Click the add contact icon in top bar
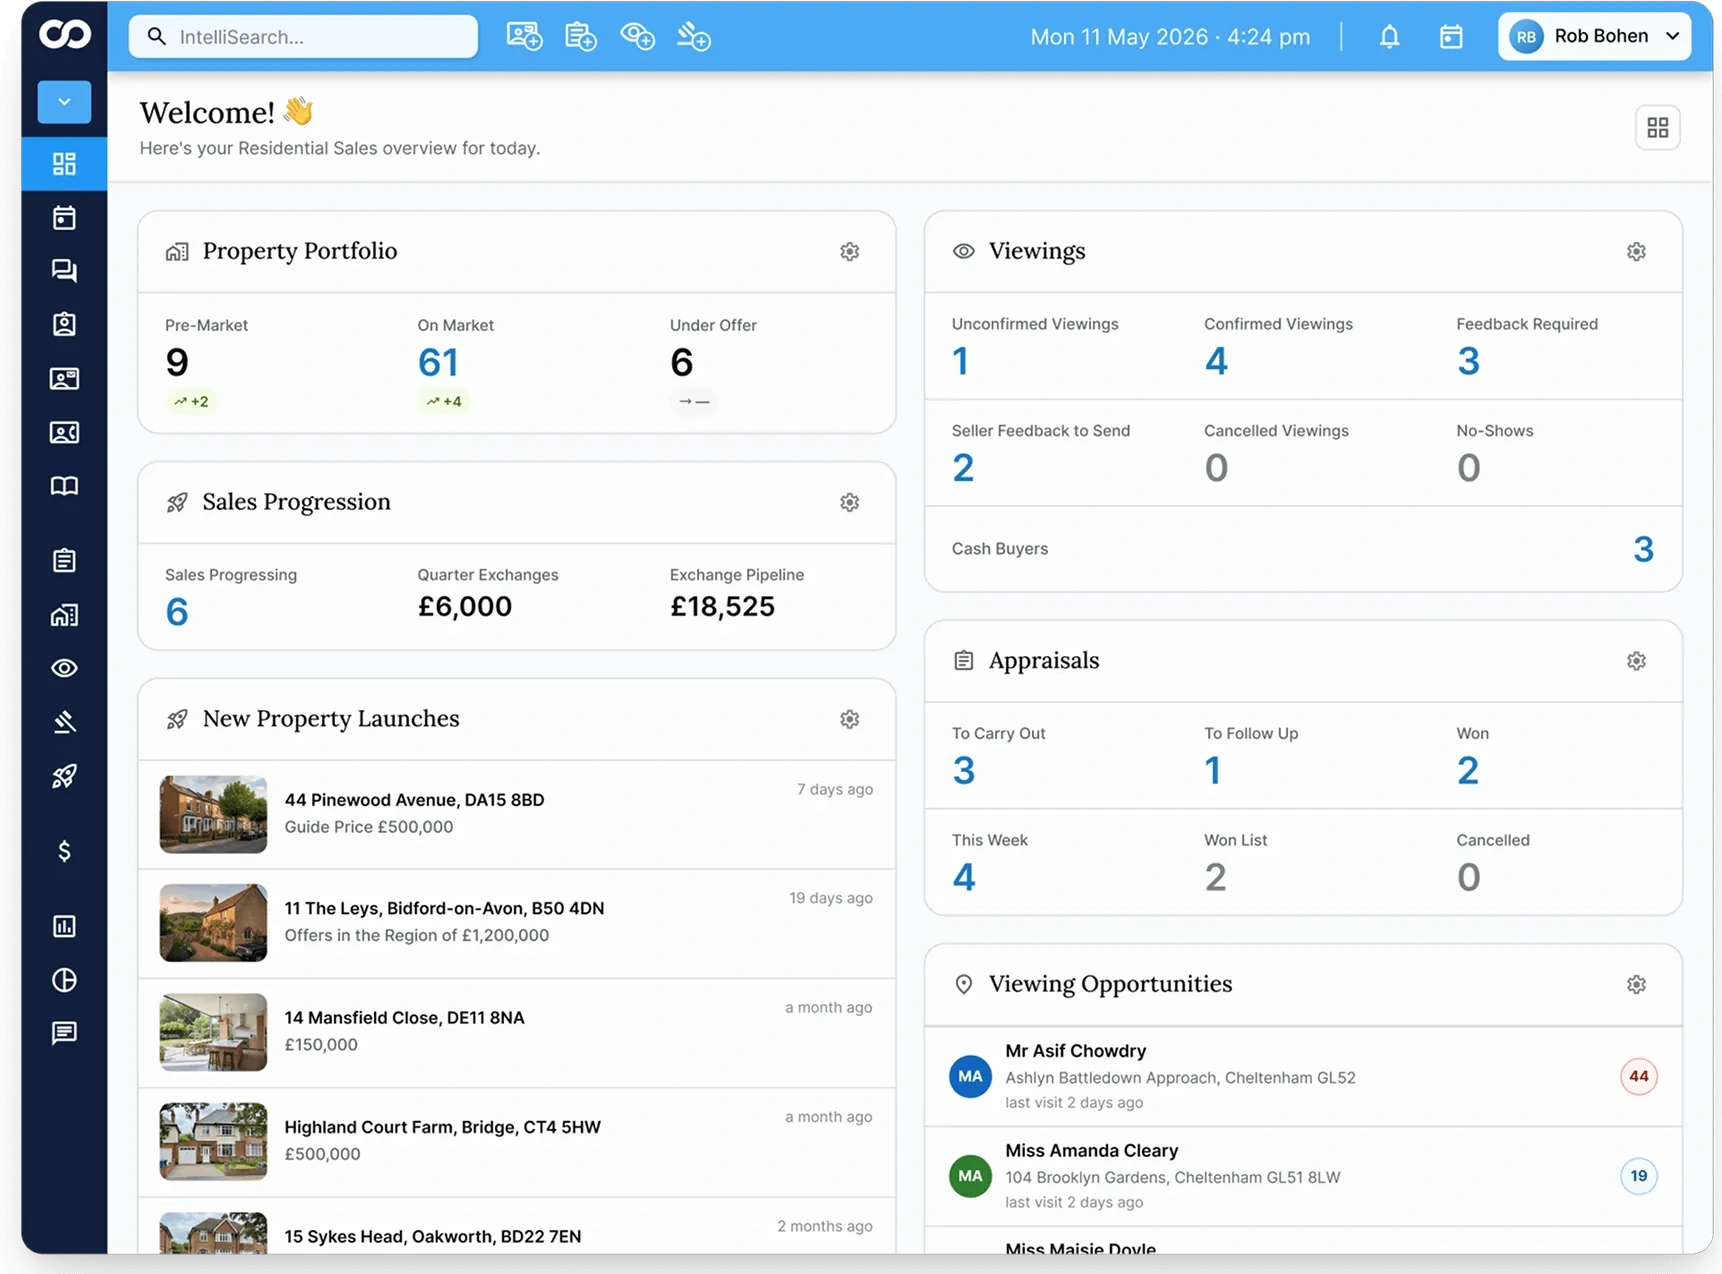Viewport: 1722px width, 1274px height. (524, 37)
